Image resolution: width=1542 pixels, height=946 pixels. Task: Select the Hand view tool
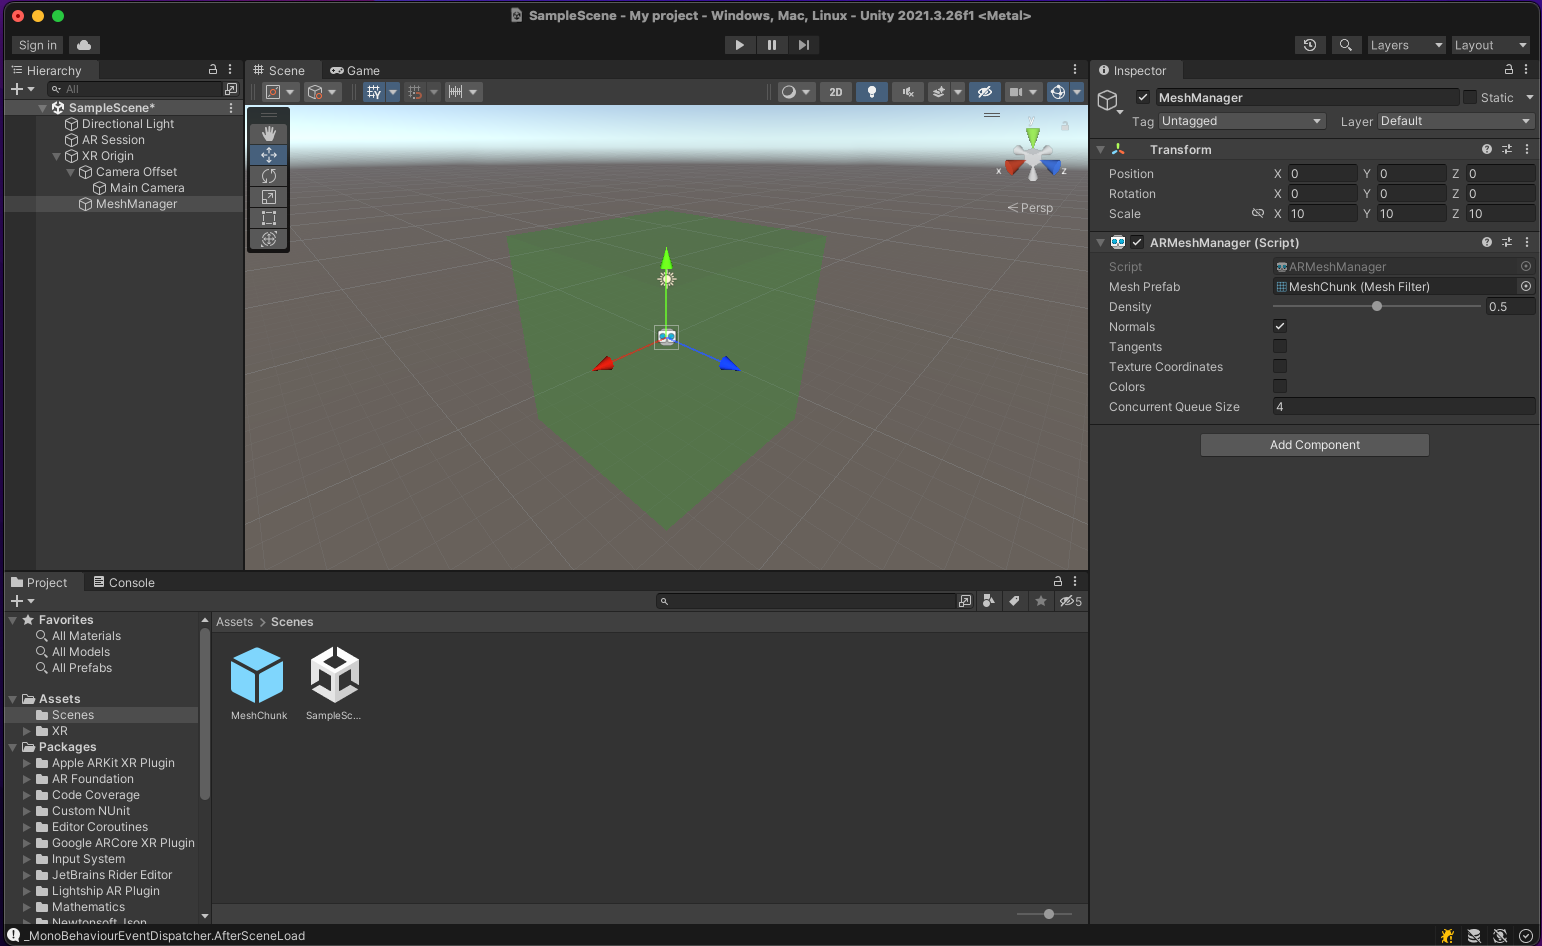tap(268, 134)
